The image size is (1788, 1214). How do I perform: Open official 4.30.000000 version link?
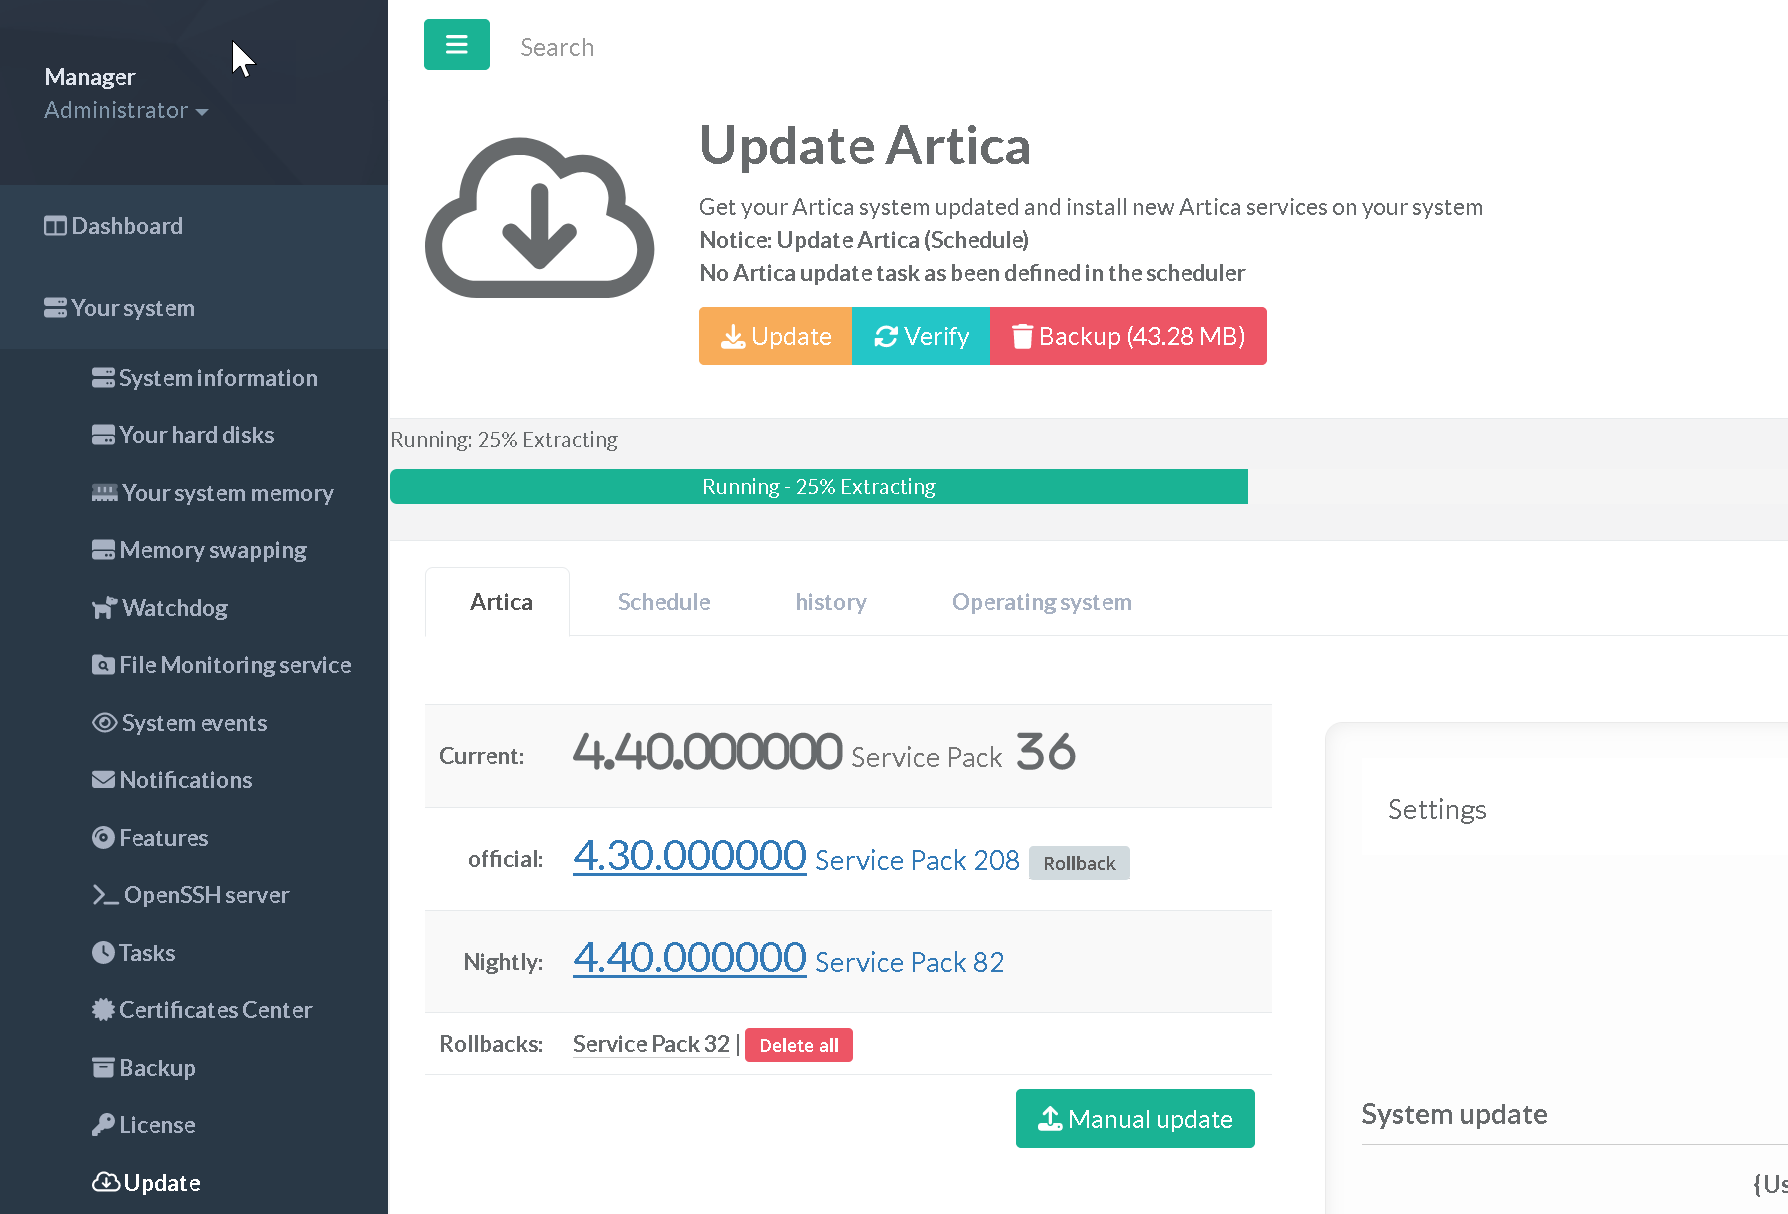coord(689,857)
